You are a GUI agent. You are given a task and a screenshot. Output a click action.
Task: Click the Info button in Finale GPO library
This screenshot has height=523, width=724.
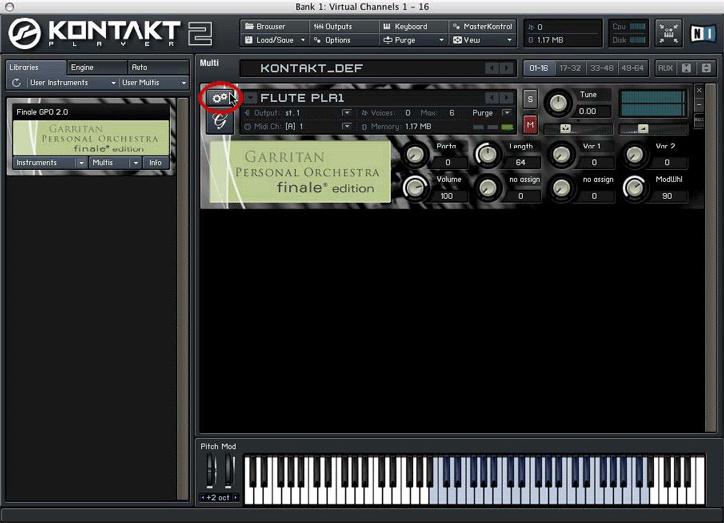[155, 162]
